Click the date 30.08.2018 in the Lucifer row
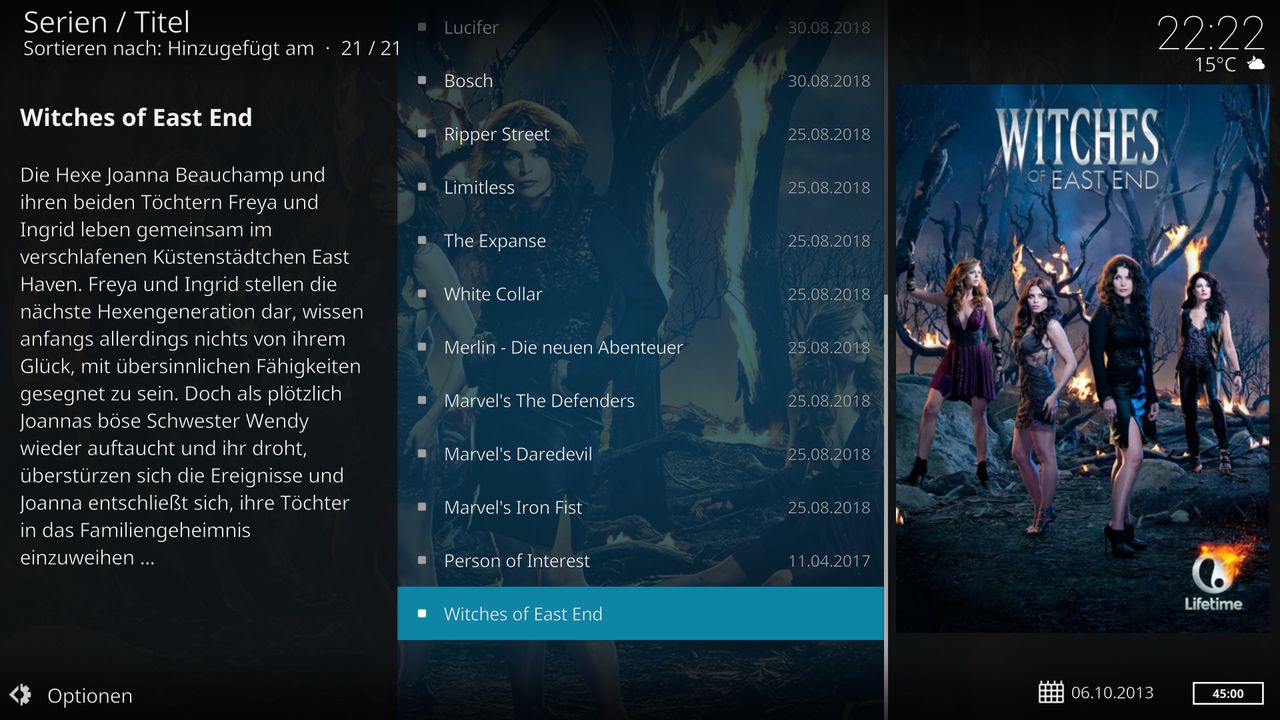 [x=829, y=28]
